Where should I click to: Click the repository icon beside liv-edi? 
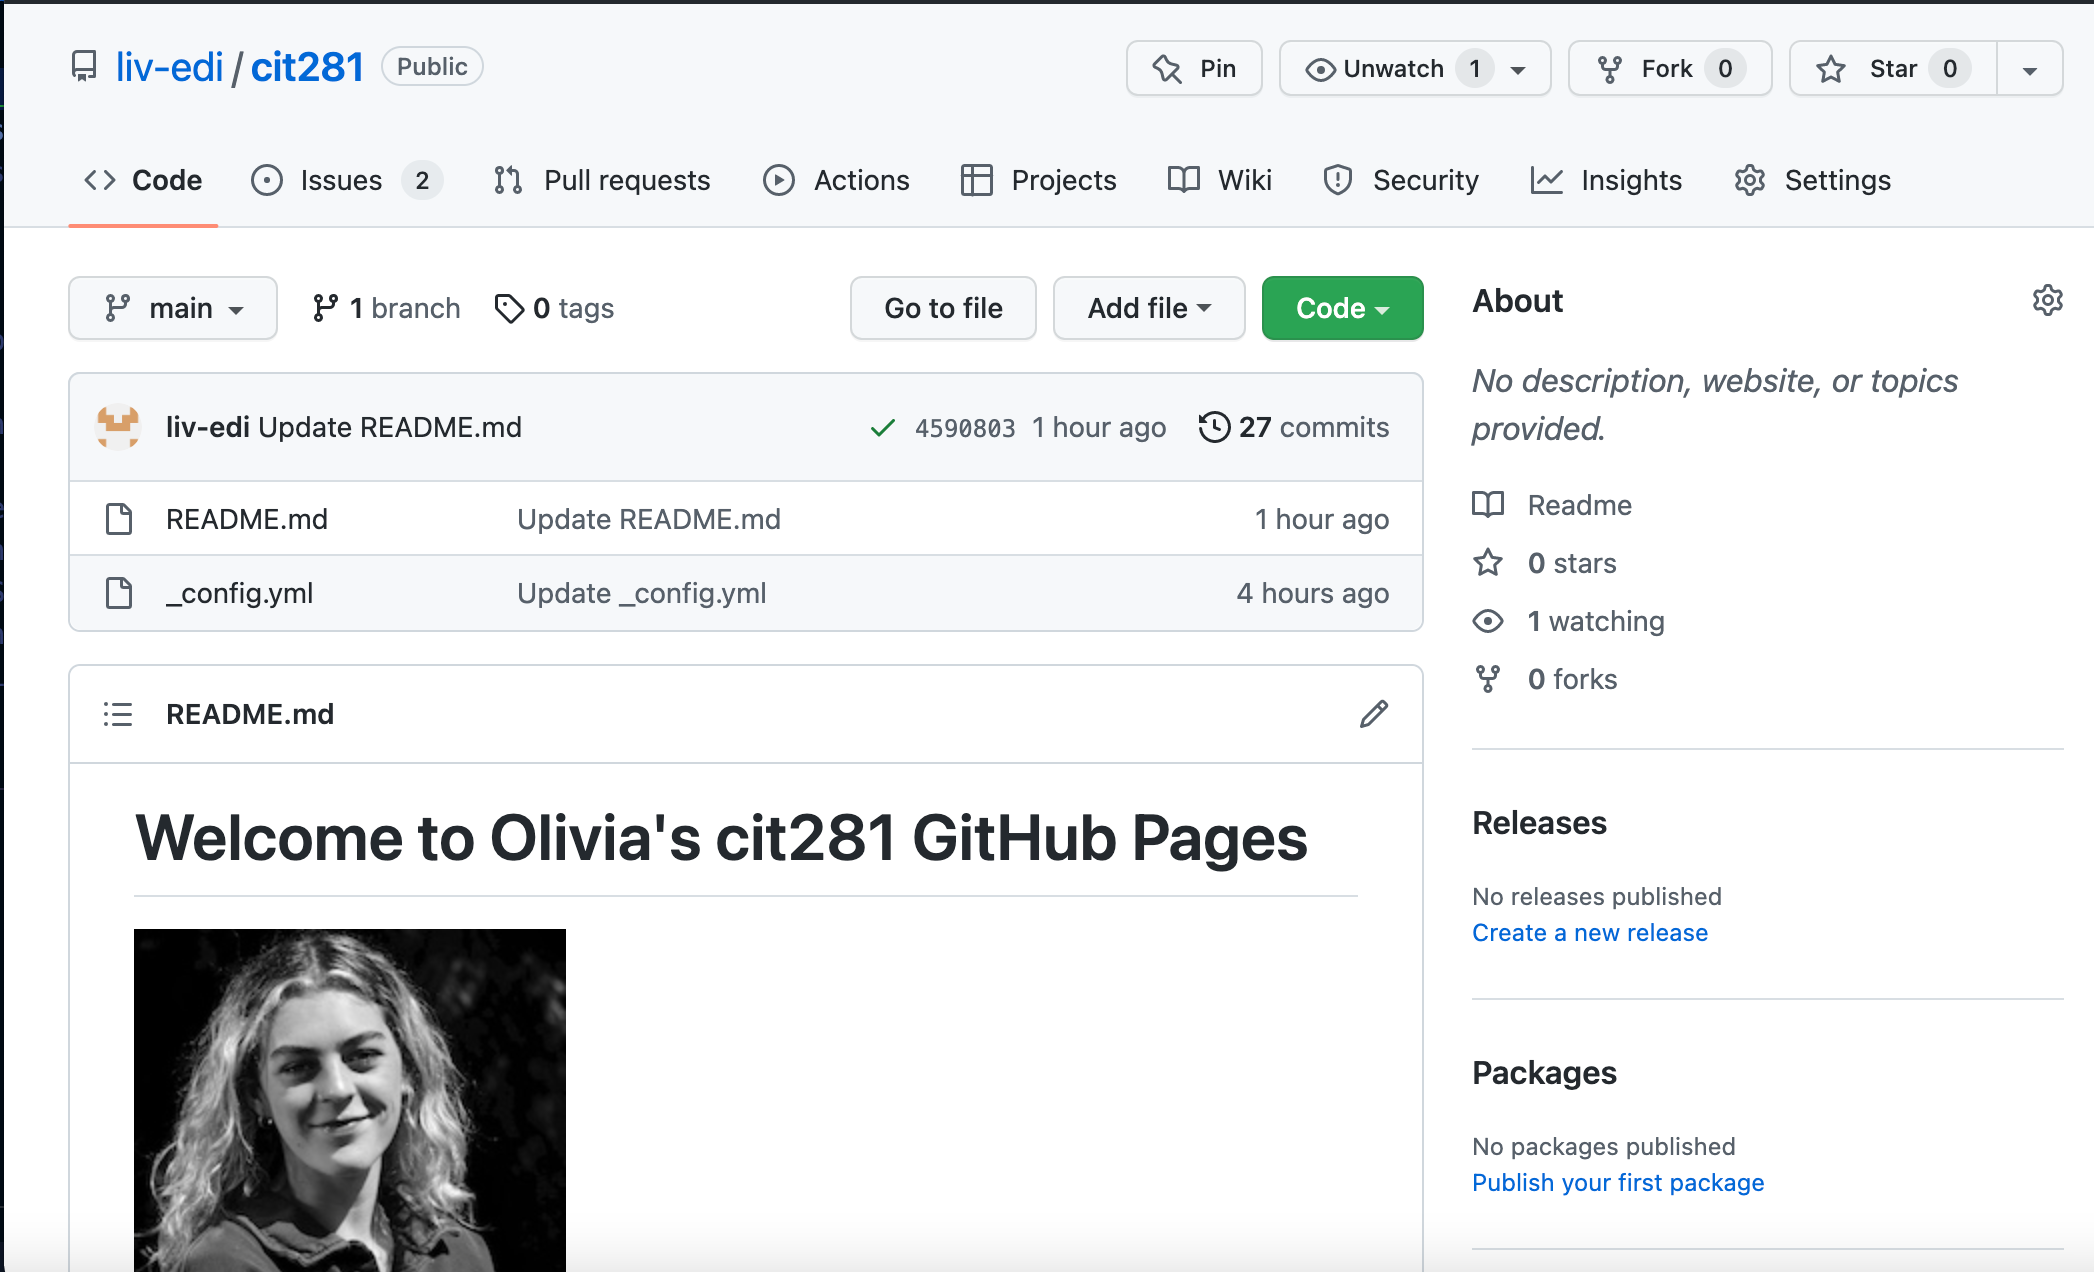click(x=85, y=67)
